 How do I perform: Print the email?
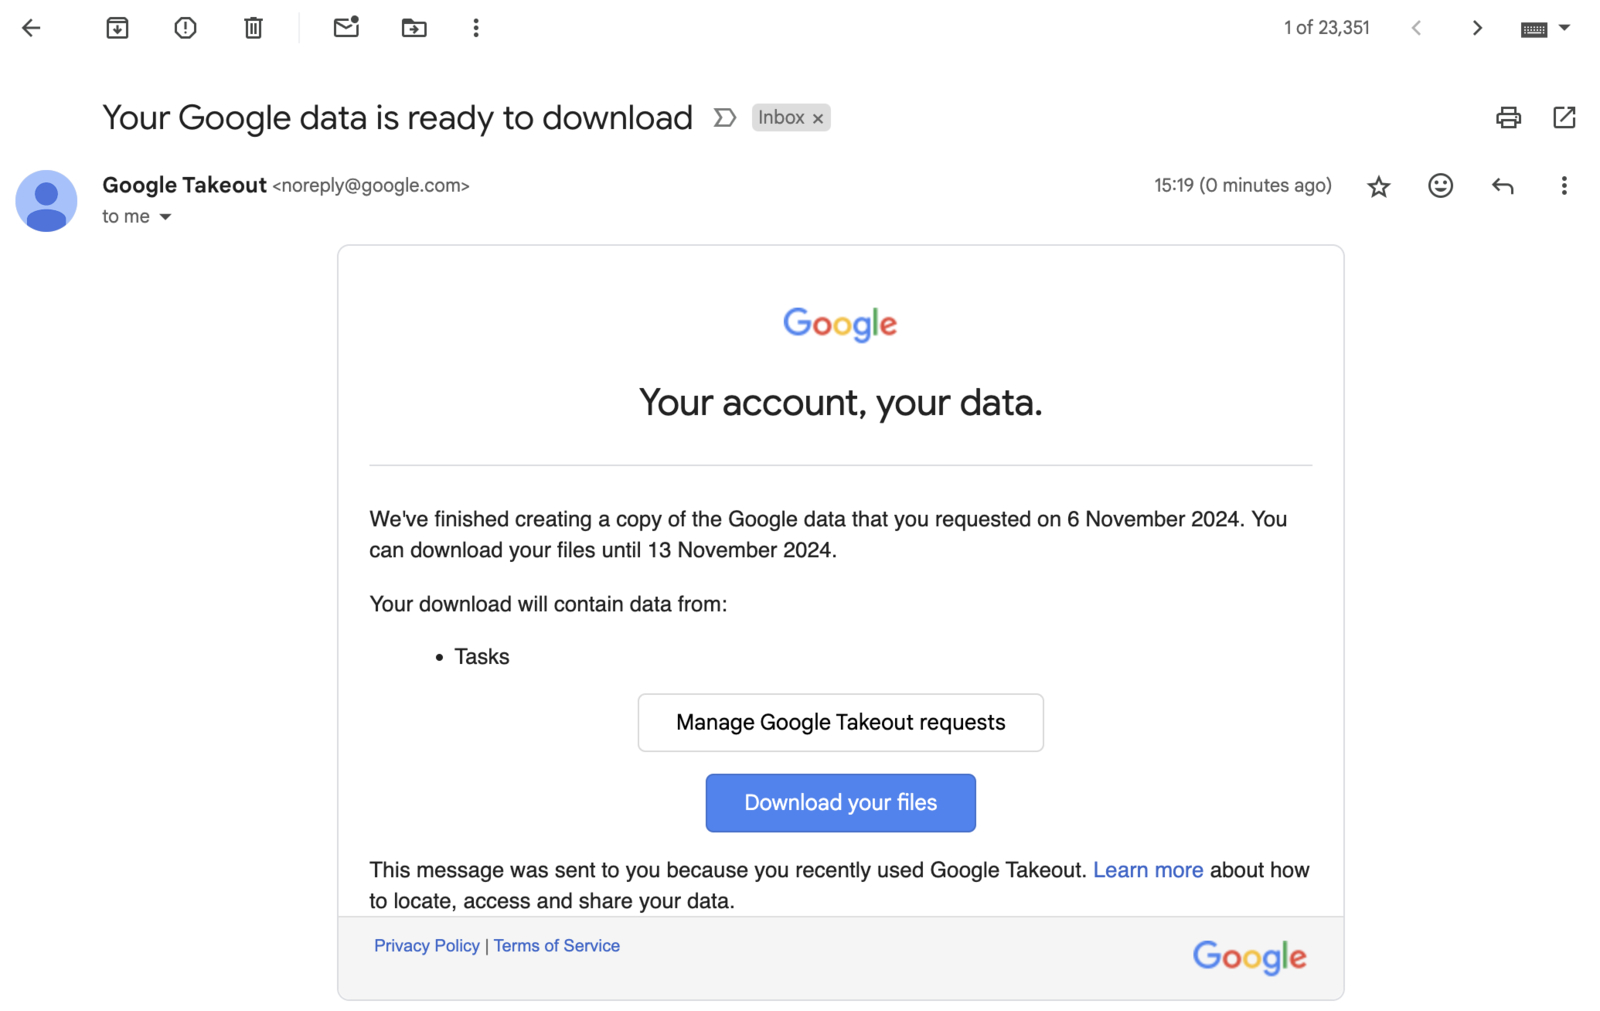click(x=1508, y=117)
